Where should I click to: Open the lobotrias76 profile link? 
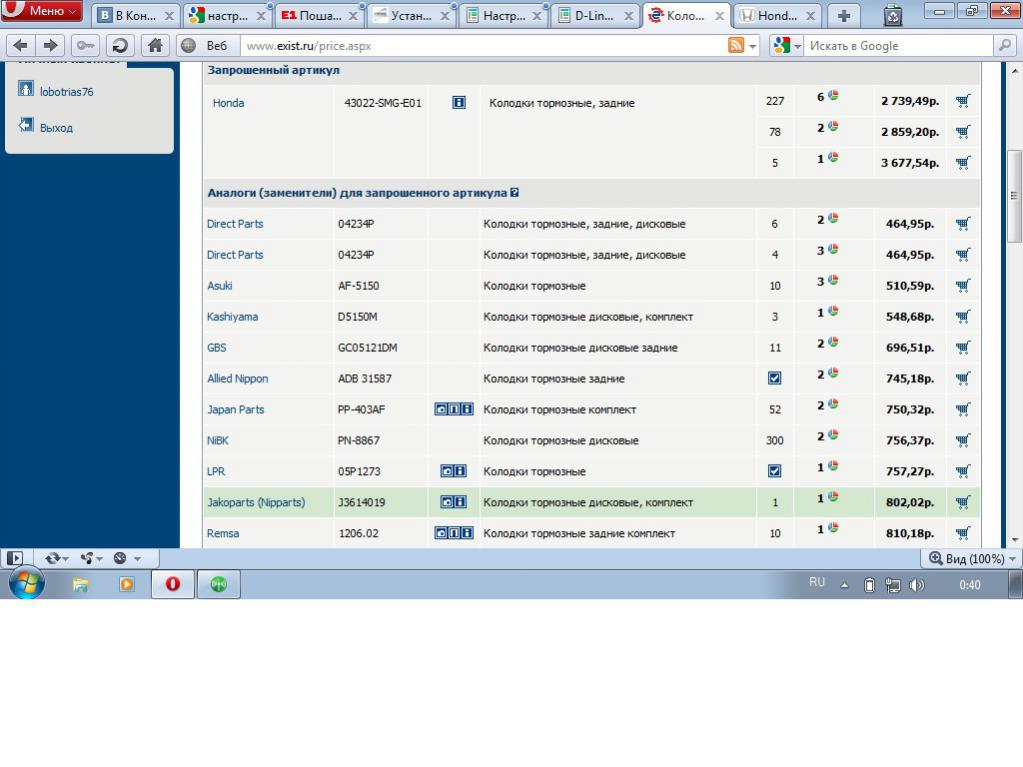pyautogui.click(x=67, y=92)
